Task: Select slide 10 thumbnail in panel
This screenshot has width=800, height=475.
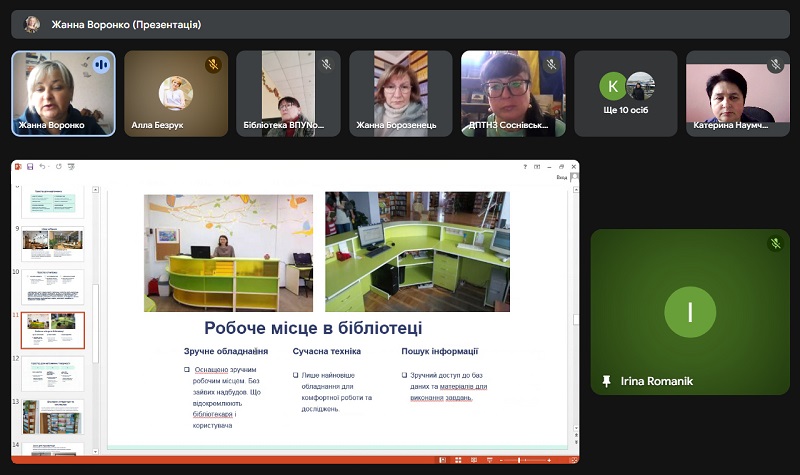Action: coord(53,286)
